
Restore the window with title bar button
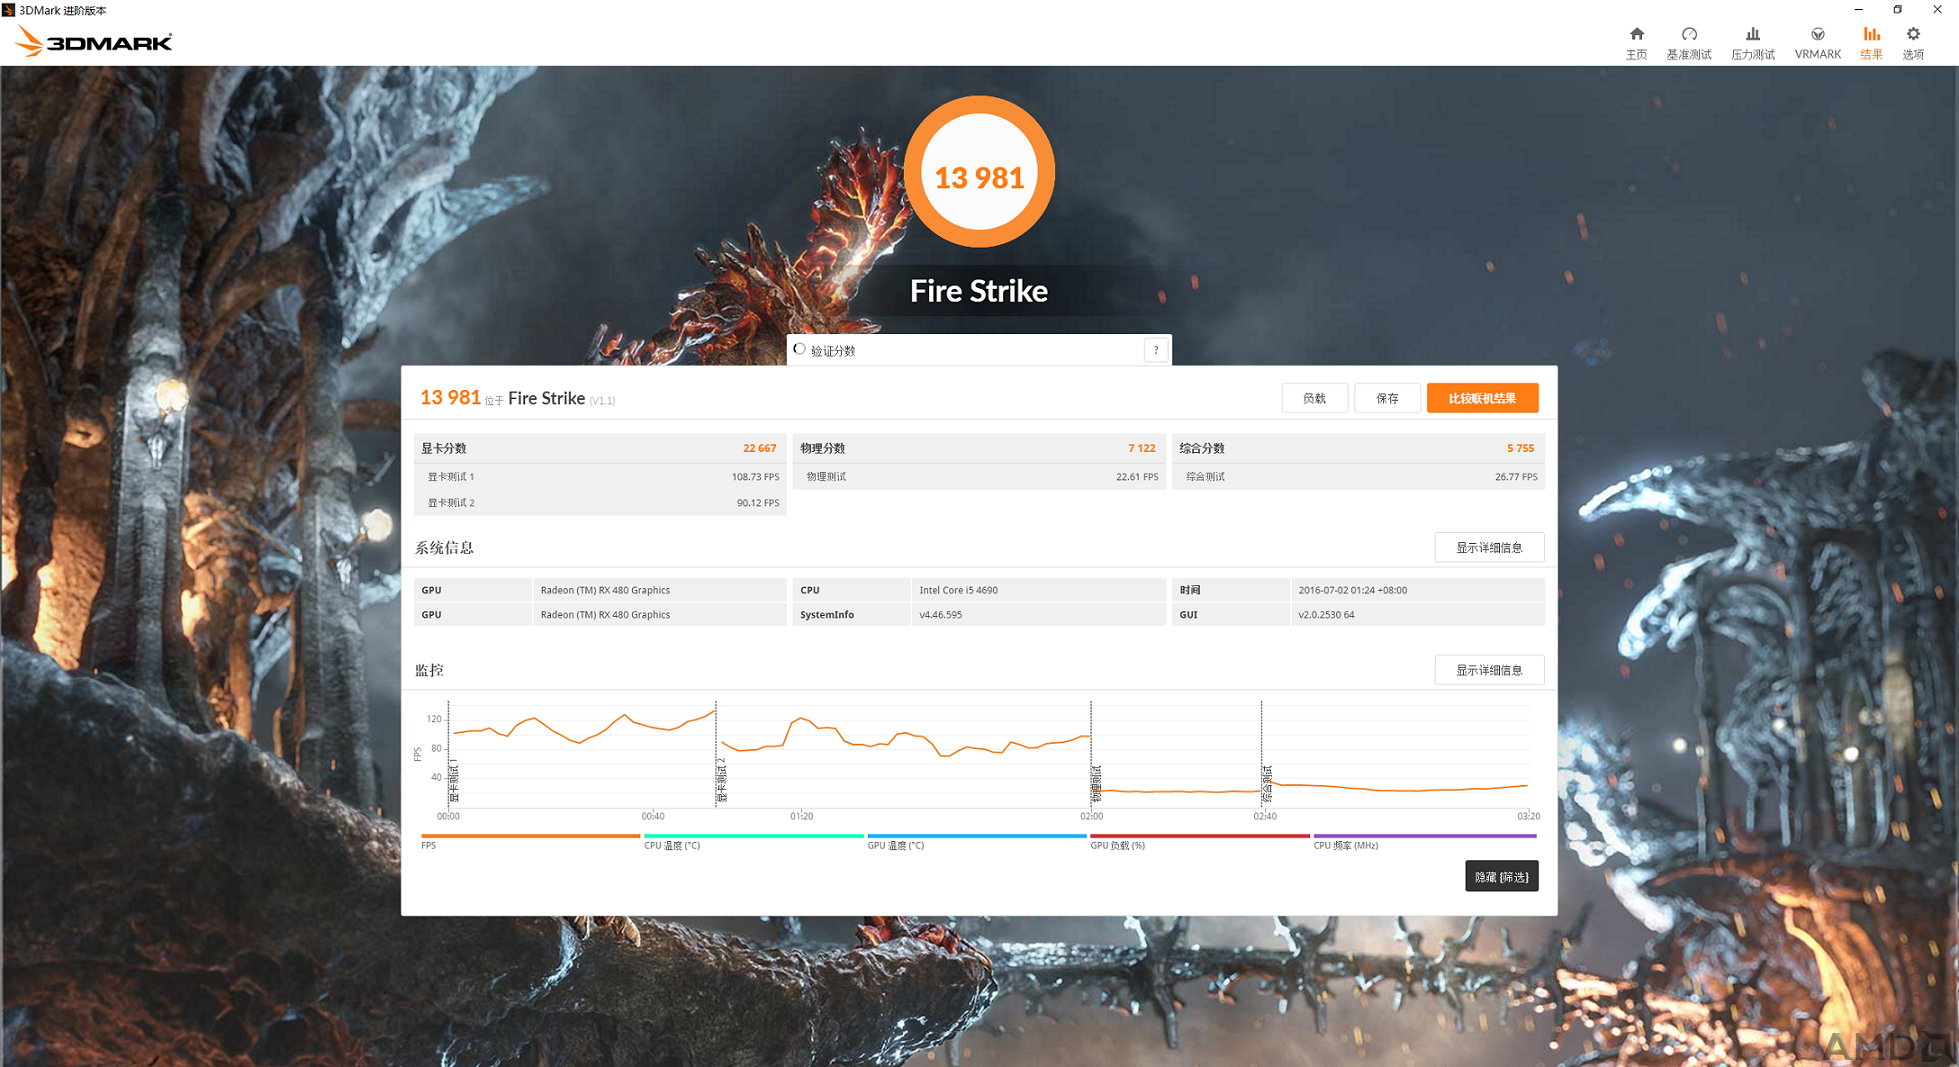pos(1897,10)
